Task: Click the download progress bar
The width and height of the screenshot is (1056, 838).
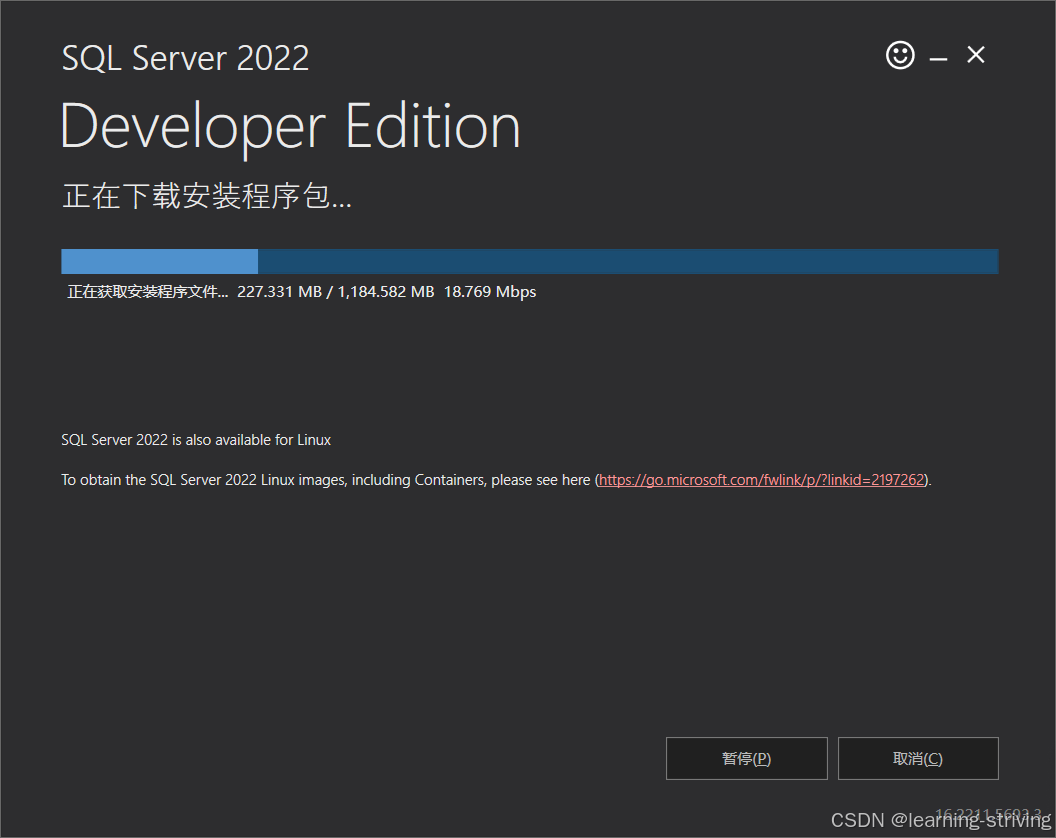Action: (529, 261)
